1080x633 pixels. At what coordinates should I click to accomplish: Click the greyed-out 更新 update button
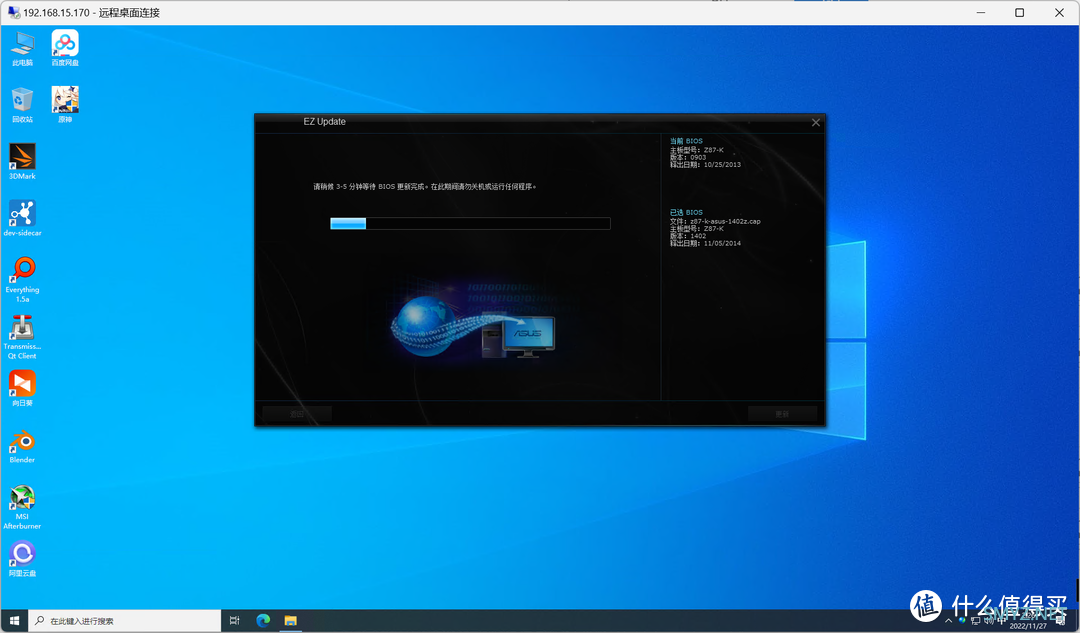pyautogui.click(x=782, y=414)
